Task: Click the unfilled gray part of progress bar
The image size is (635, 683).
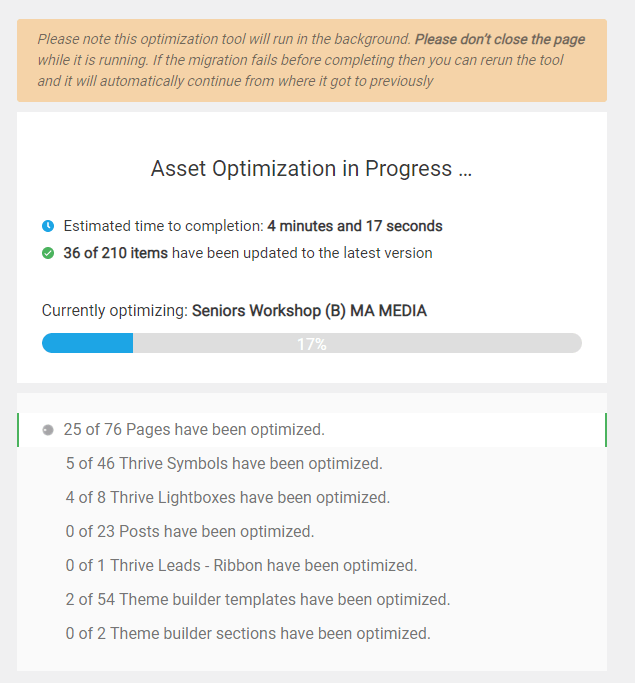Action: point(358,343)
